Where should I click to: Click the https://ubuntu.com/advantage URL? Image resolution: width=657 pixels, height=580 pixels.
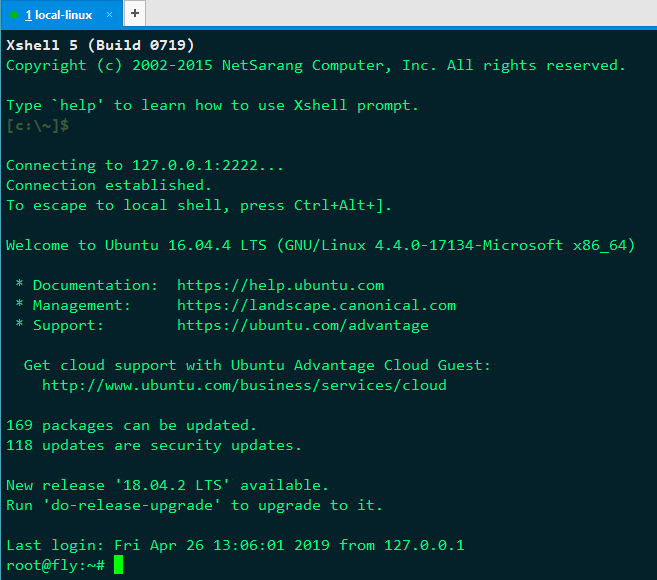tap(303, 325)
